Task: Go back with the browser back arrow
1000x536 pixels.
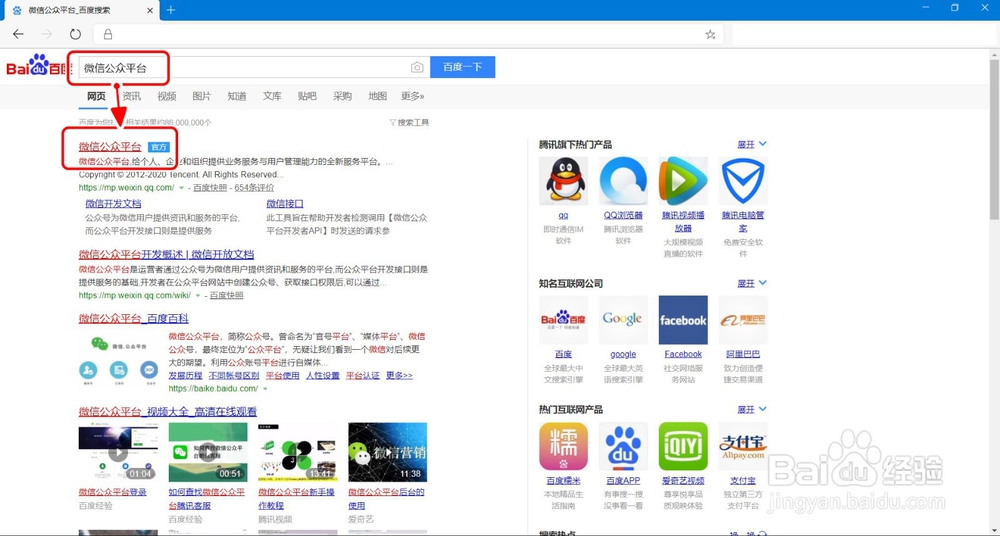Action: click(18, 34)
